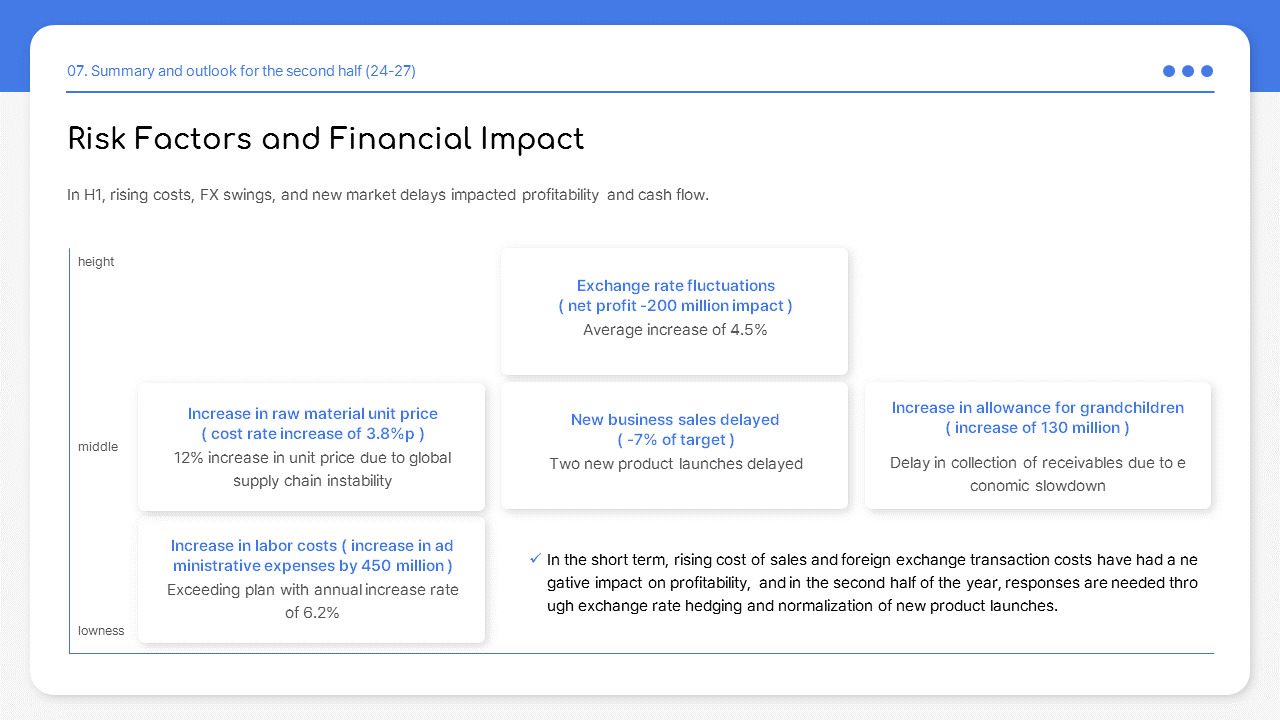Click the vertical axis line on the left

point(69,450)
